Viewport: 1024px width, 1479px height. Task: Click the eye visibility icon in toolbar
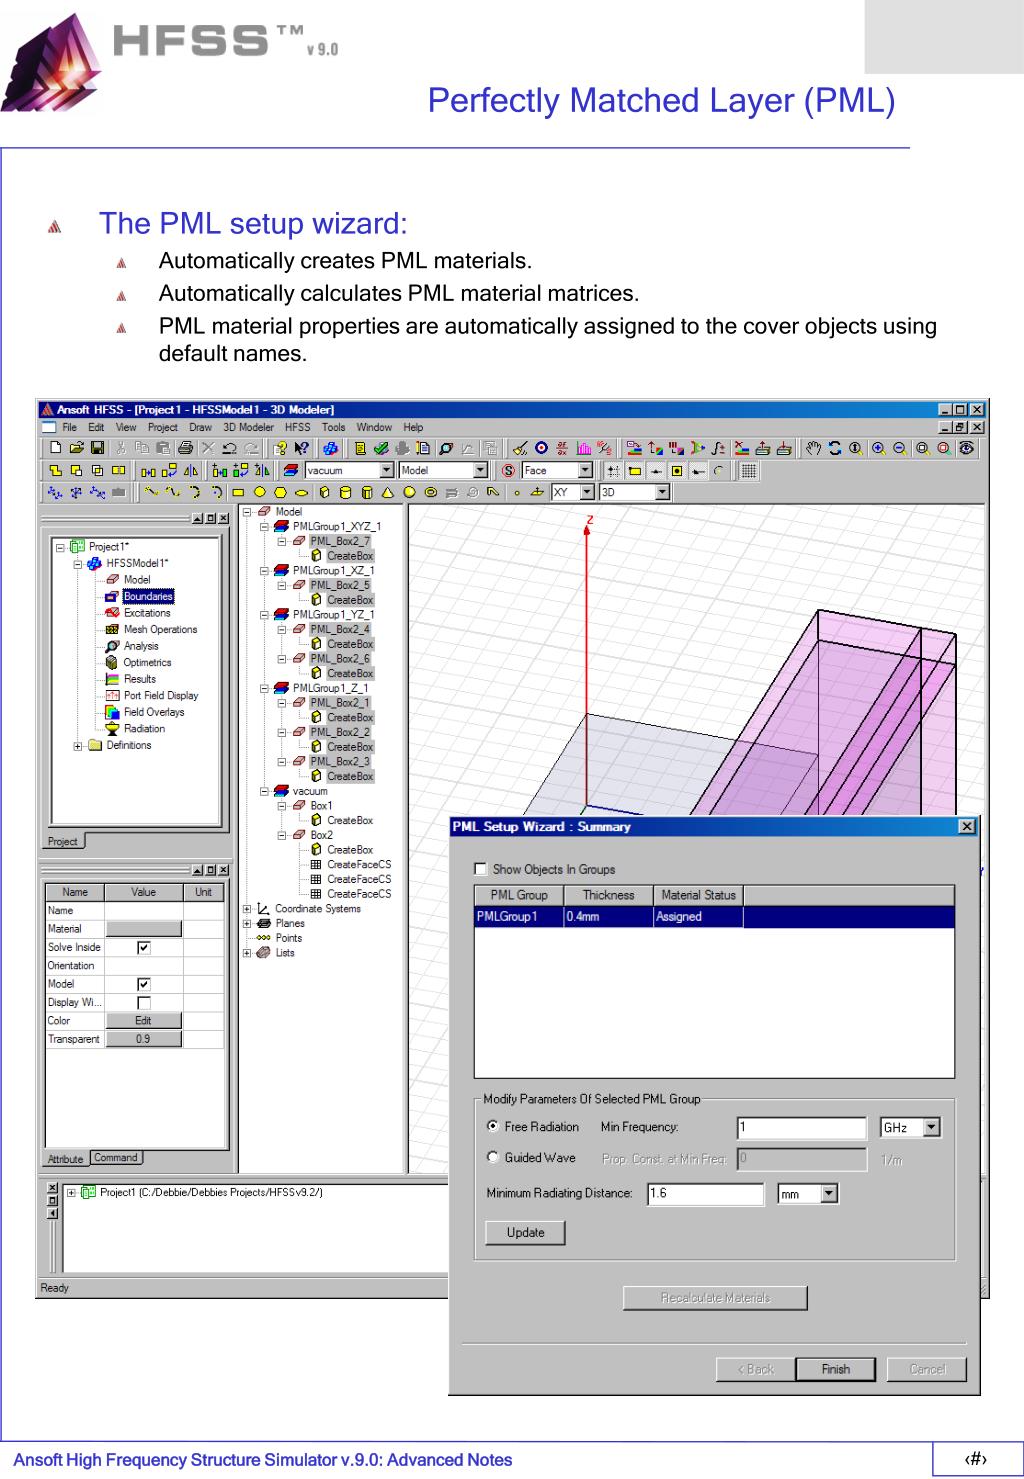pos(967,448)
